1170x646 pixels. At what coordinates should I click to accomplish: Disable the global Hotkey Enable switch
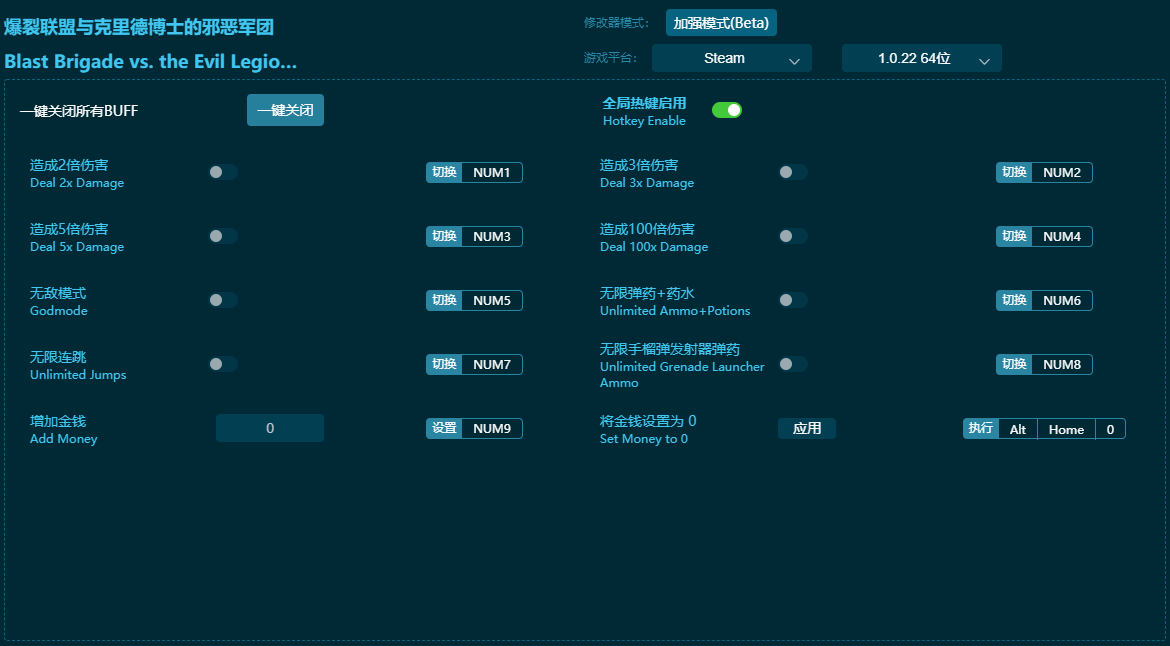727,110
